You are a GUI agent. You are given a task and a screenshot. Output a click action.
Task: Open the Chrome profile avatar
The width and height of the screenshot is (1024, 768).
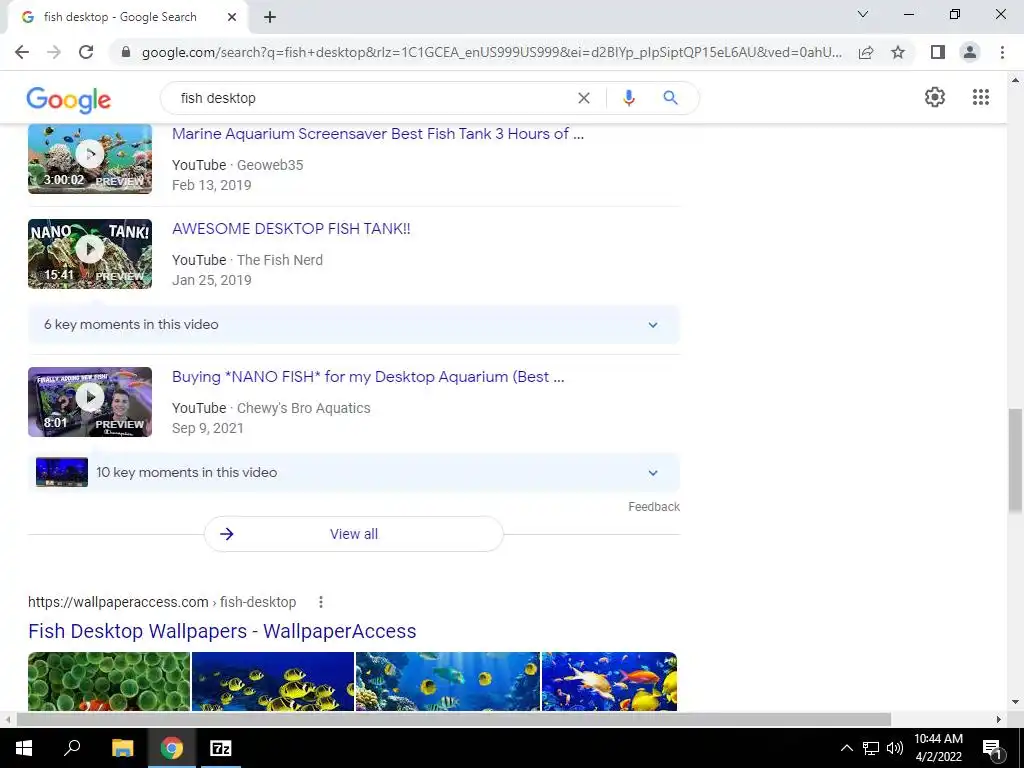click(970, 52)
